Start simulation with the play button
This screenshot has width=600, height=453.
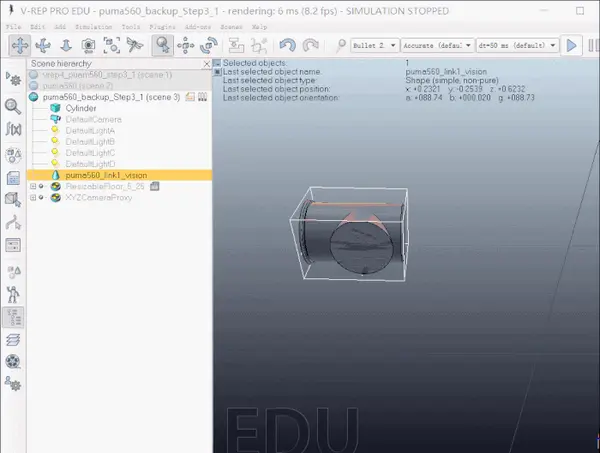point(571,46)
